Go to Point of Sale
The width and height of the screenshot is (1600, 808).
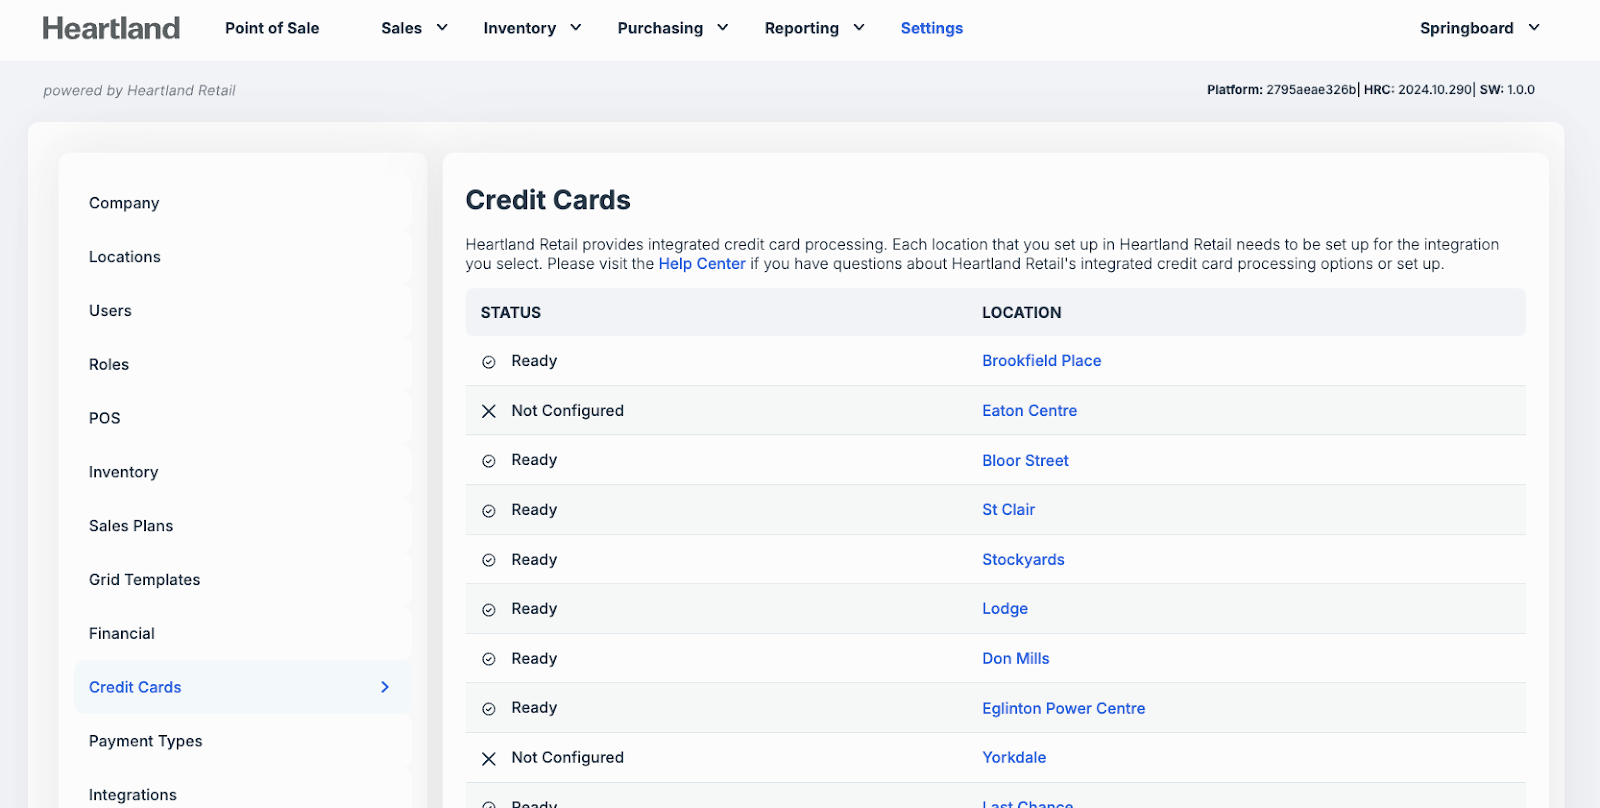click(272, 28)
